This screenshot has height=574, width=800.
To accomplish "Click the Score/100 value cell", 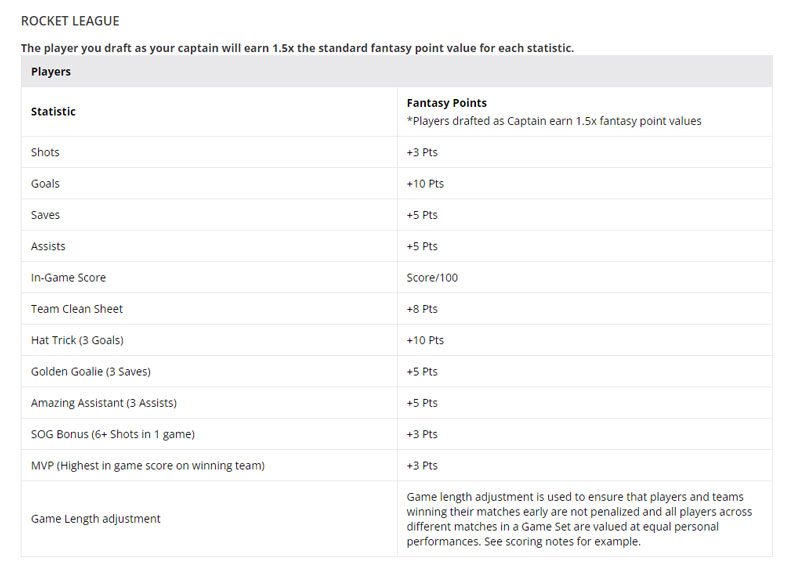I will click(432, 278).
